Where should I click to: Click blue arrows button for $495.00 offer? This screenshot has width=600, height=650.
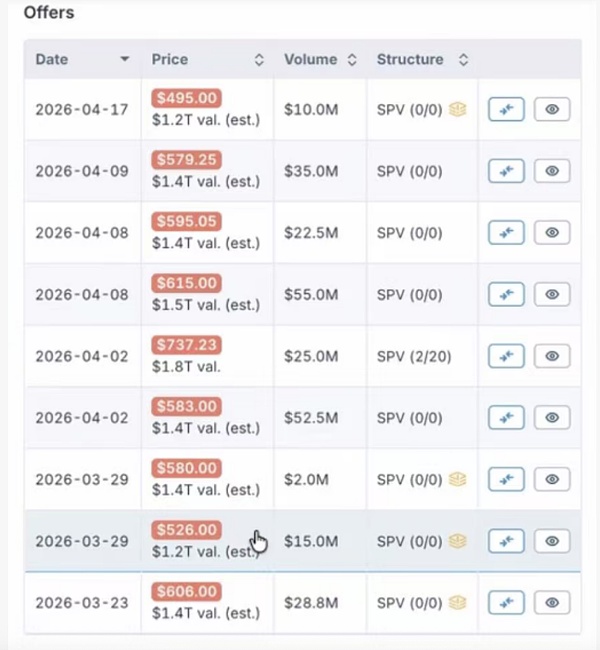coord(506,110)
